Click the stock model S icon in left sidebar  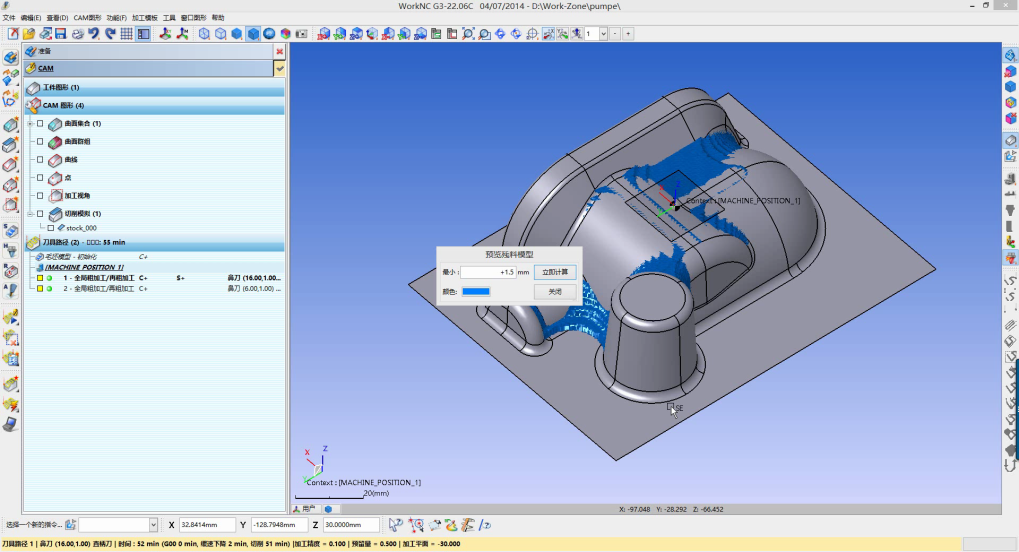[x=10, y=230]
